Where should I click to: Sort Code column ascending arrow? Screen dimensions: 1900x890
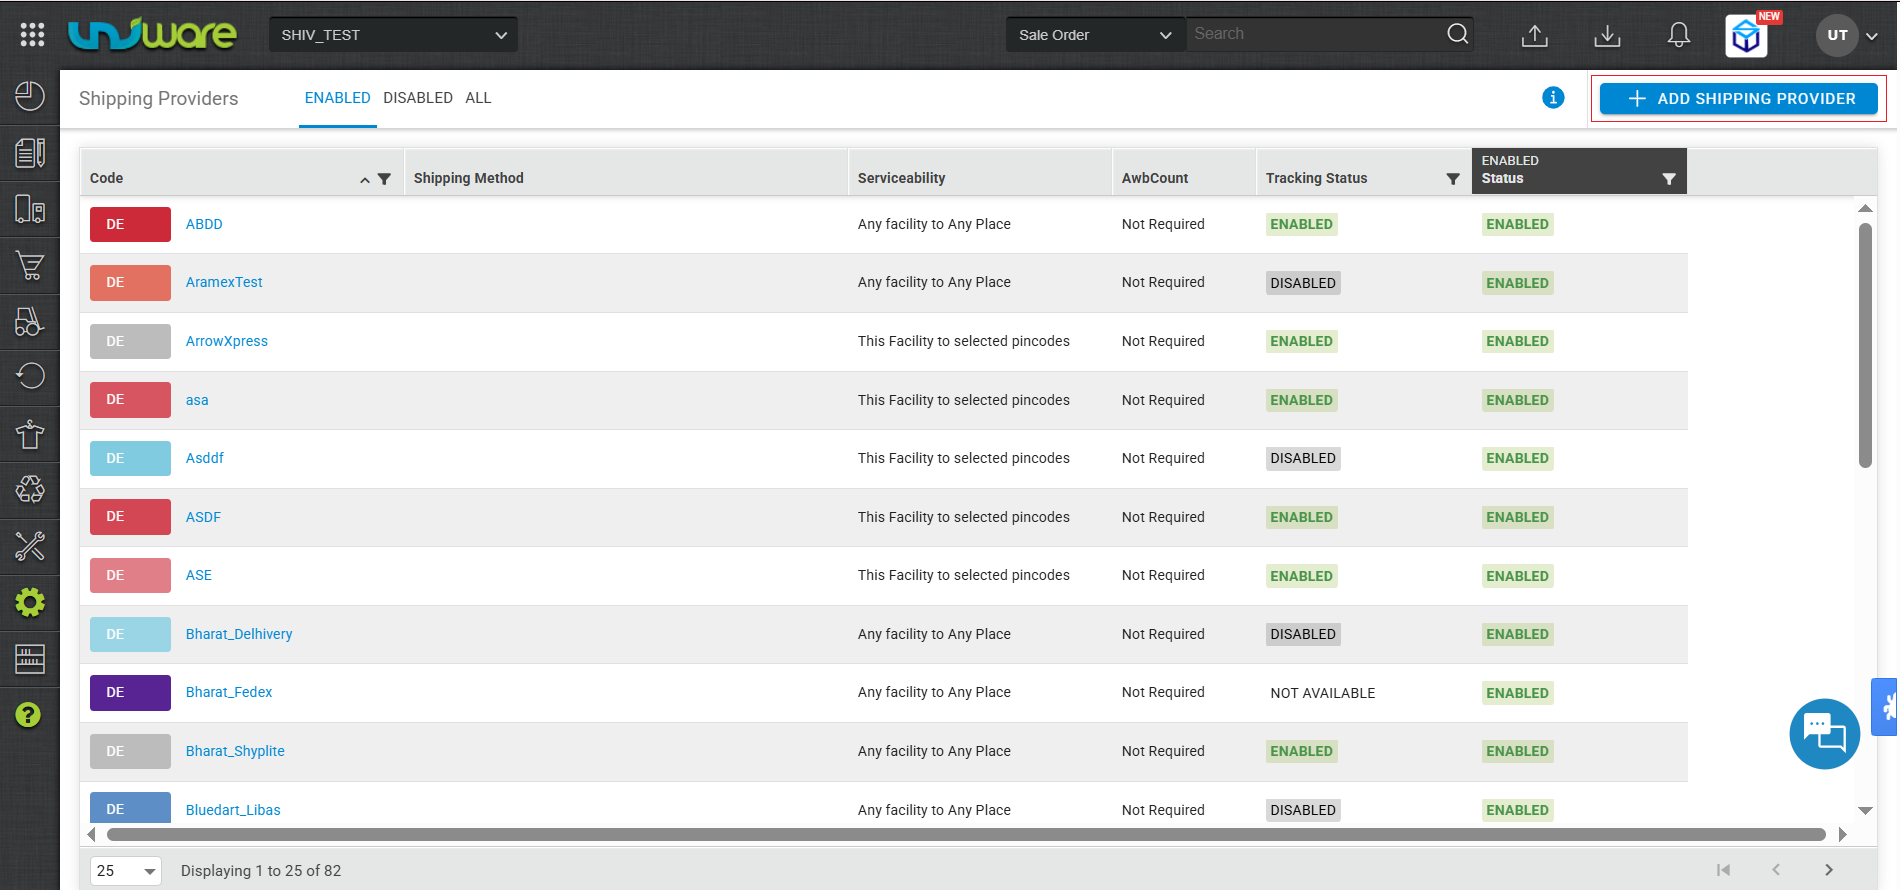click(x=365, y=180)
